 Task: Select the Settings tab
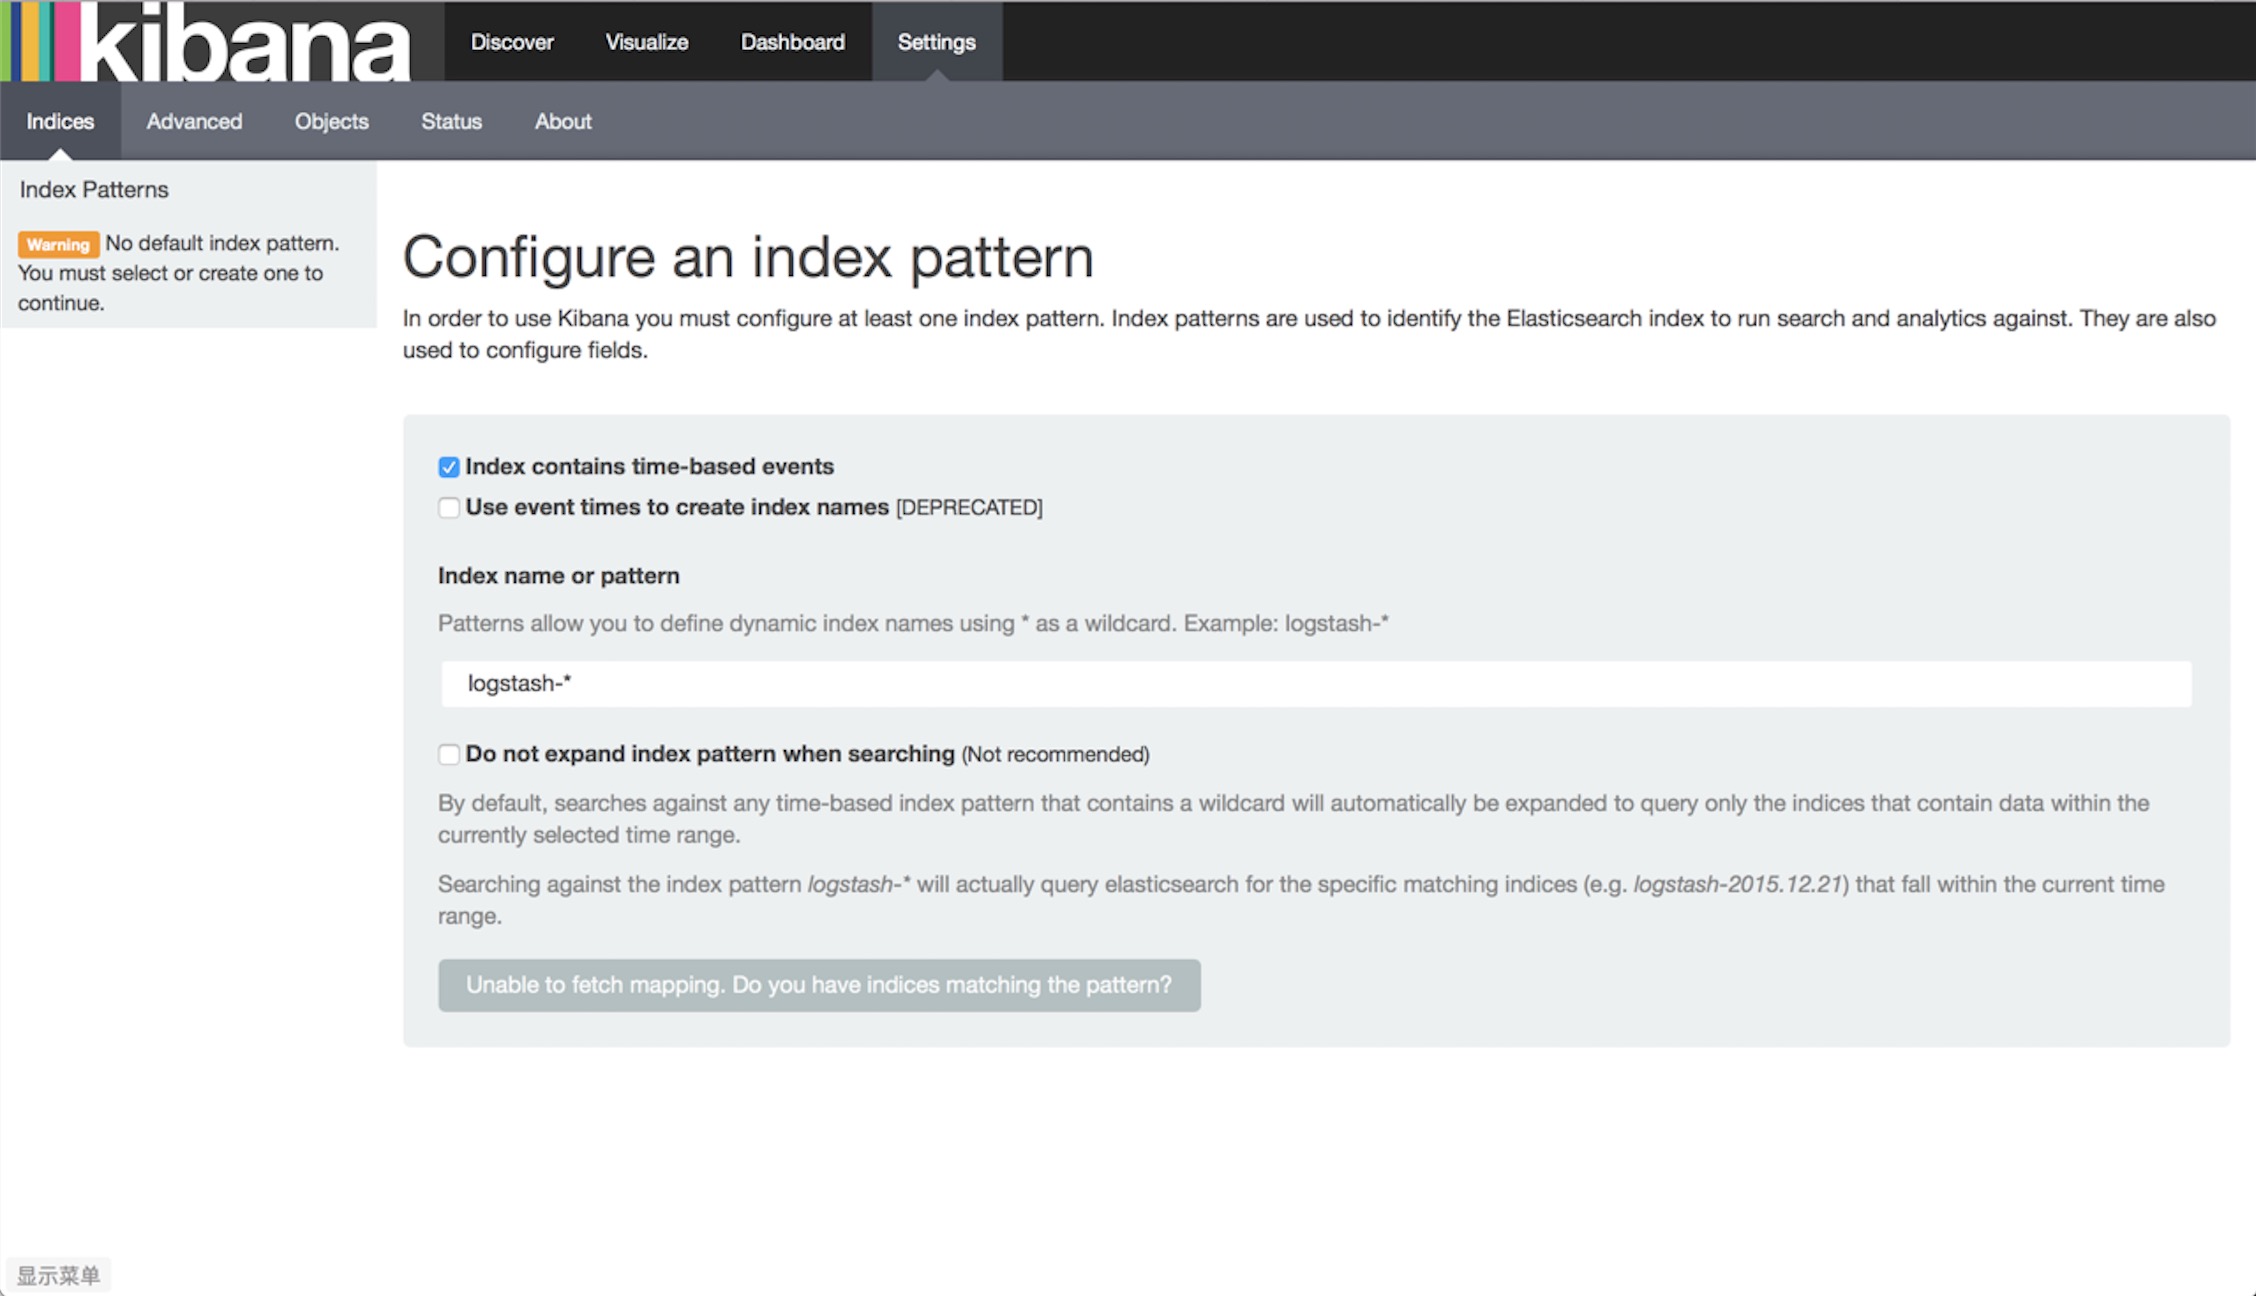936,42
